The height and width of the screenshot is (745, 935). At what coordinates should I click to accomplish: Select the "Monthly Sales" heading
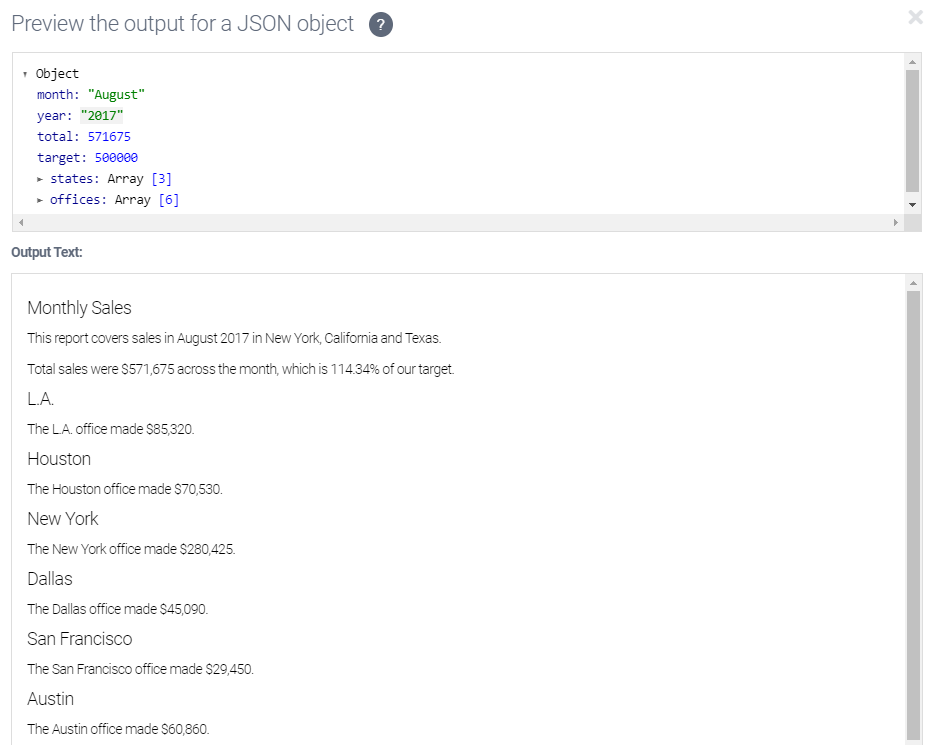[x=78, y=308]
